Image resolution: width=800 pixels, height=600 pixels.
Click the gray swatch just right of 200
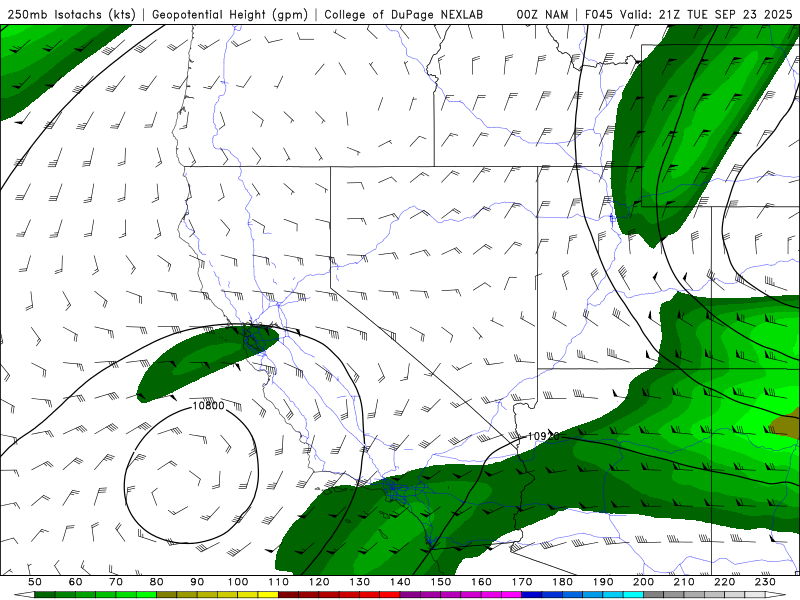(x=654, y=595)
